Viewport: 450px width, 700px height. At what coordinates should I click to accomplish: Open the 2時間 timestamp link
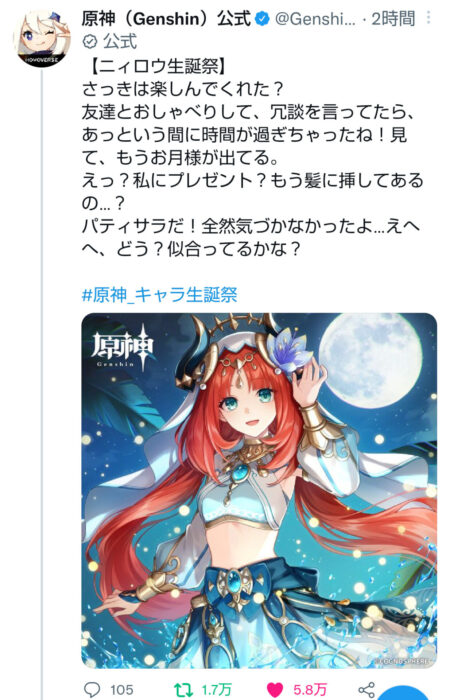point(393,19)
